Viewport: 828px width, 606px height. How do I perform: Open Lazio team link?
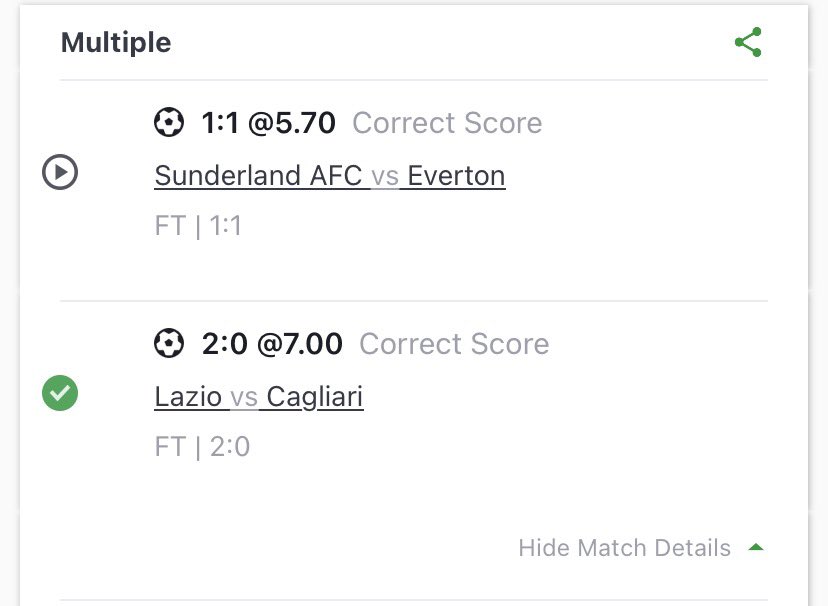tap(188, 397)
